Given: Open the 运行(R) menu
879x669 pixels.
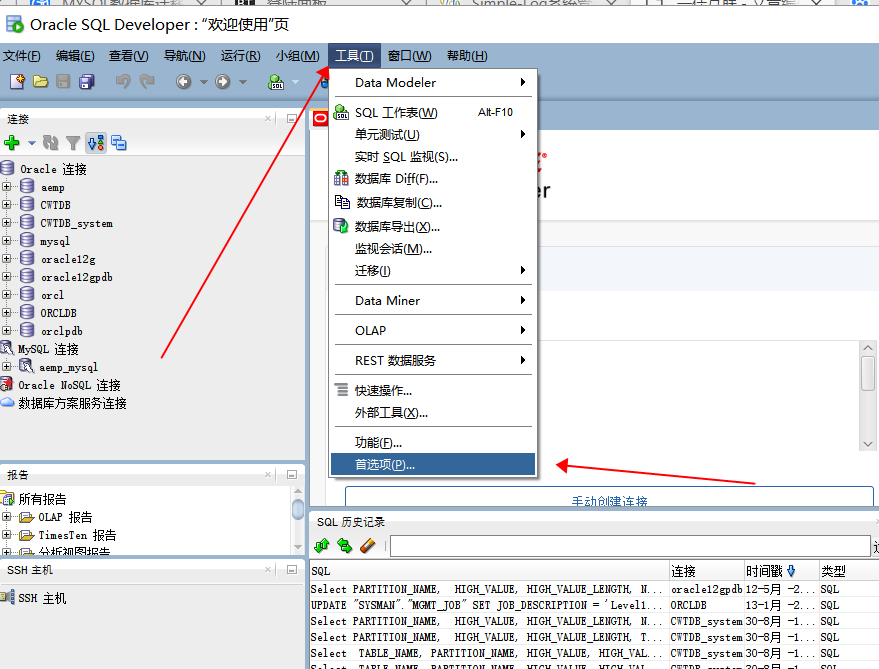Looking at the screenshot, I should coord(240,56).
